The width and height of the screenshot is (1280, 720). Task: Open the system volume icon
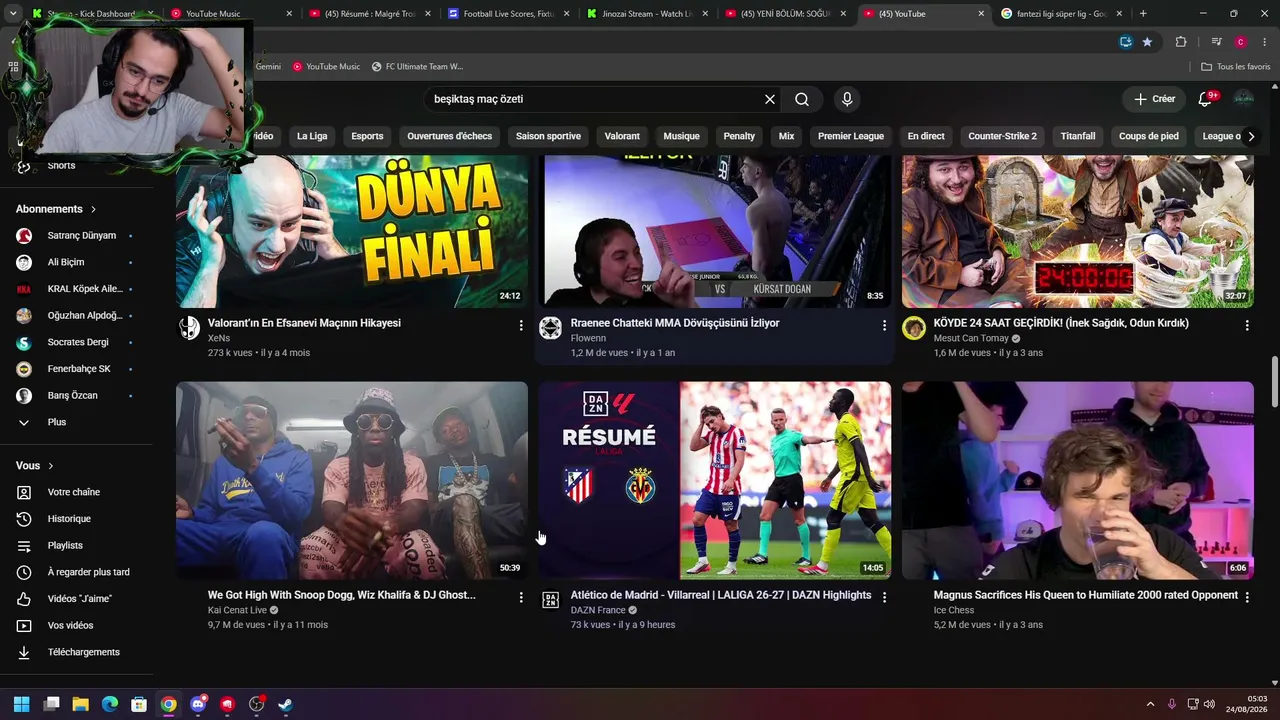pyautogui.click(x=1209, y=704)
